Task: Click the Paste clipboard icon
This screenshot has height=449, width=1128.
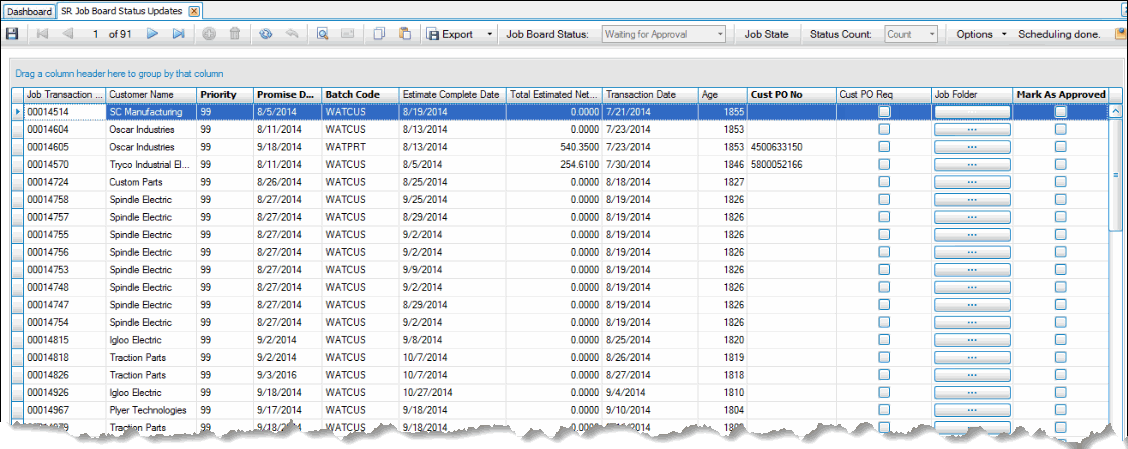Action: (x=404, y=34)
